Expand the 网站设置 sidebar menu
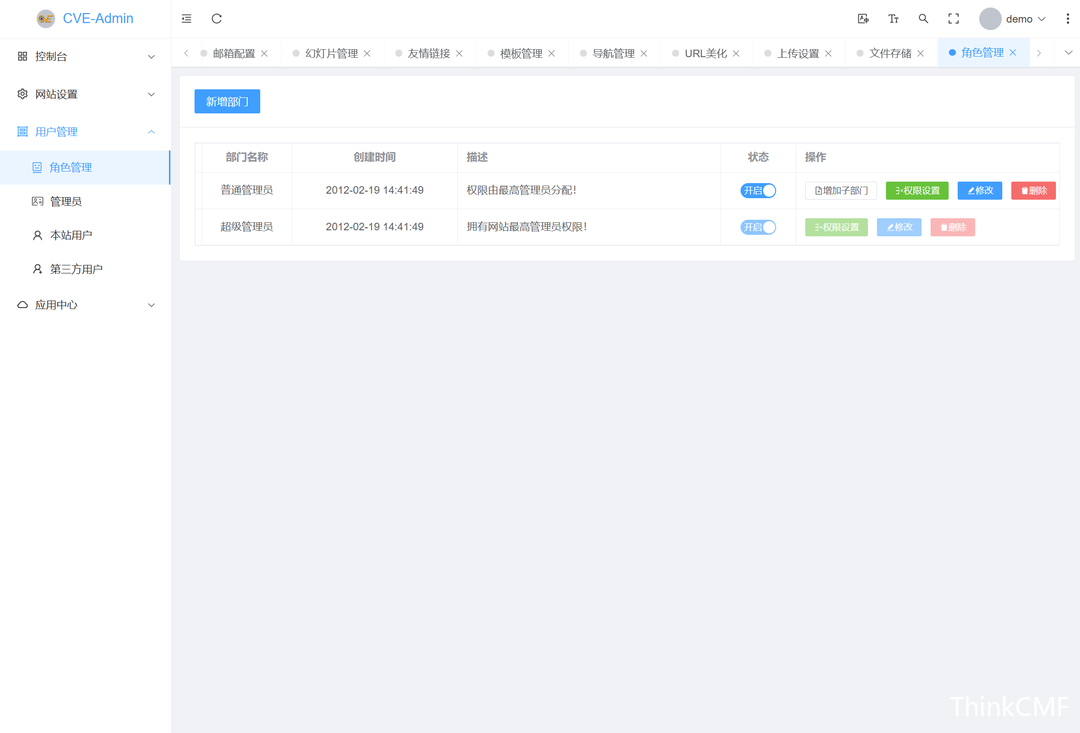Screen dimensions: 1080x733 pyautogui.click(x=85, y=94)
